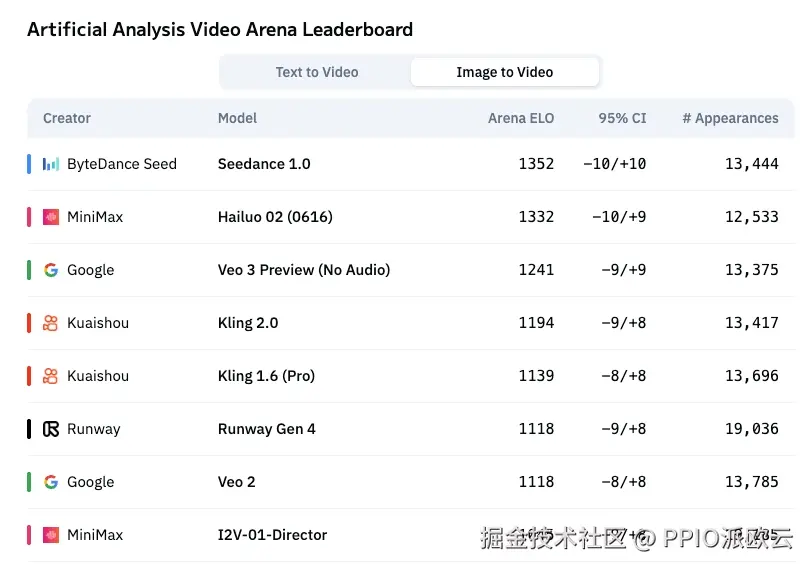Select the Runway Gen 4 model row
Image resolution: width=811 pixels, height=569 pixels.
pyautogui.click(x=411, y=429)
